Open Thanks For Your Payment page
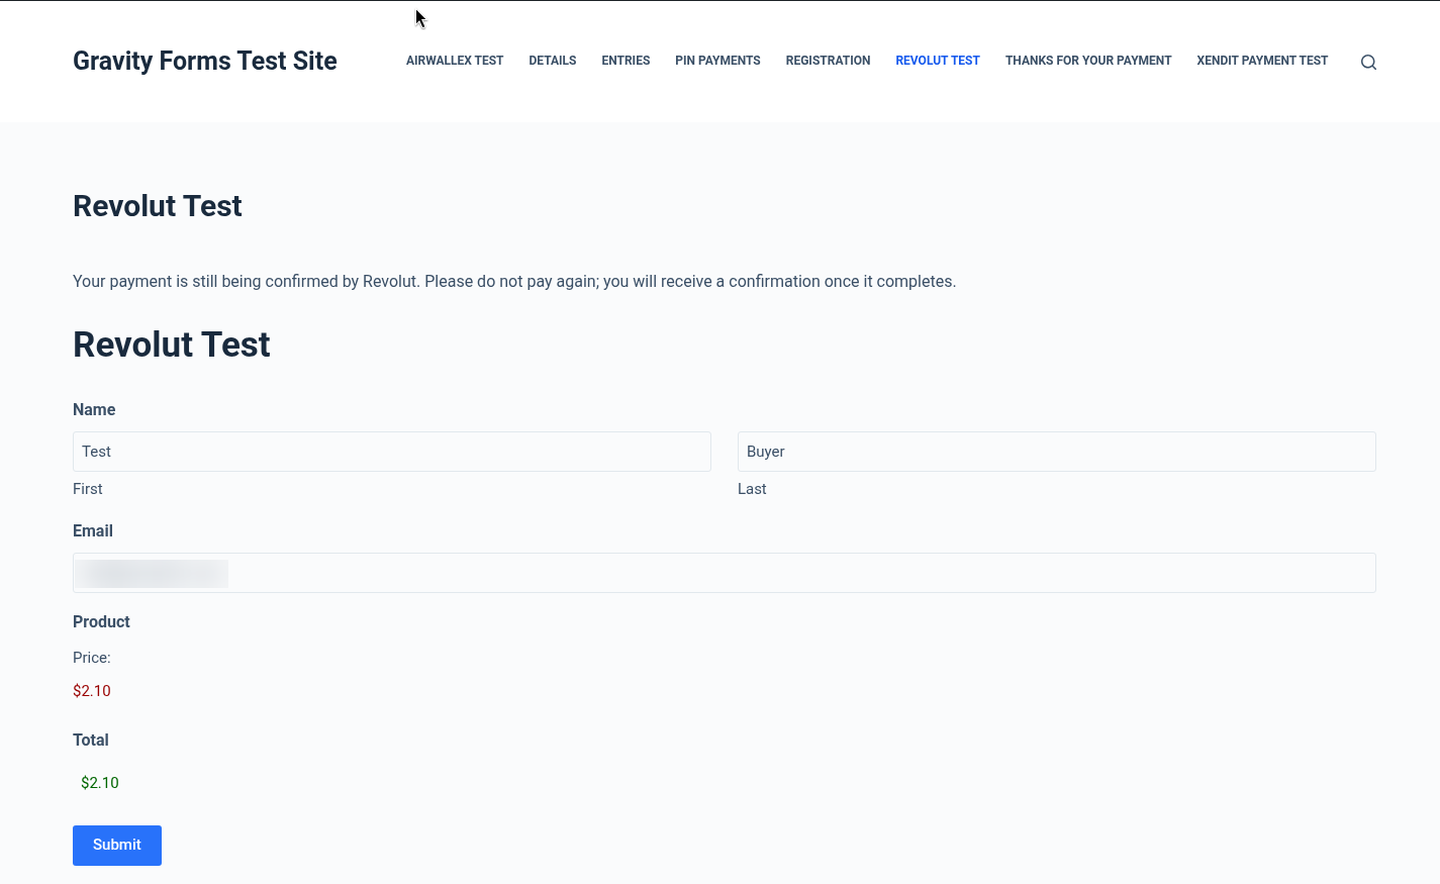The width and height of the screenshot is (1440, 884). pyautogui.click(x=1088, y=61)
